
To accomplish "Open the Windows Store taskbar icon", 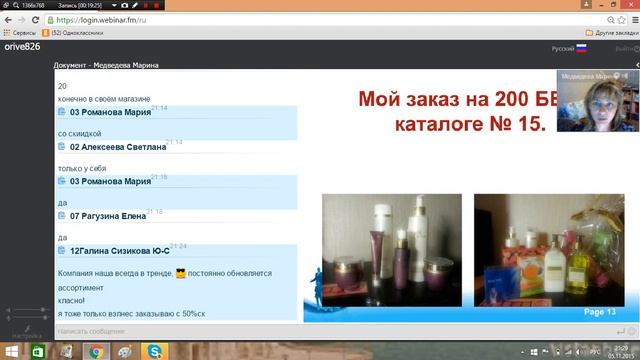I will (38, 351).
